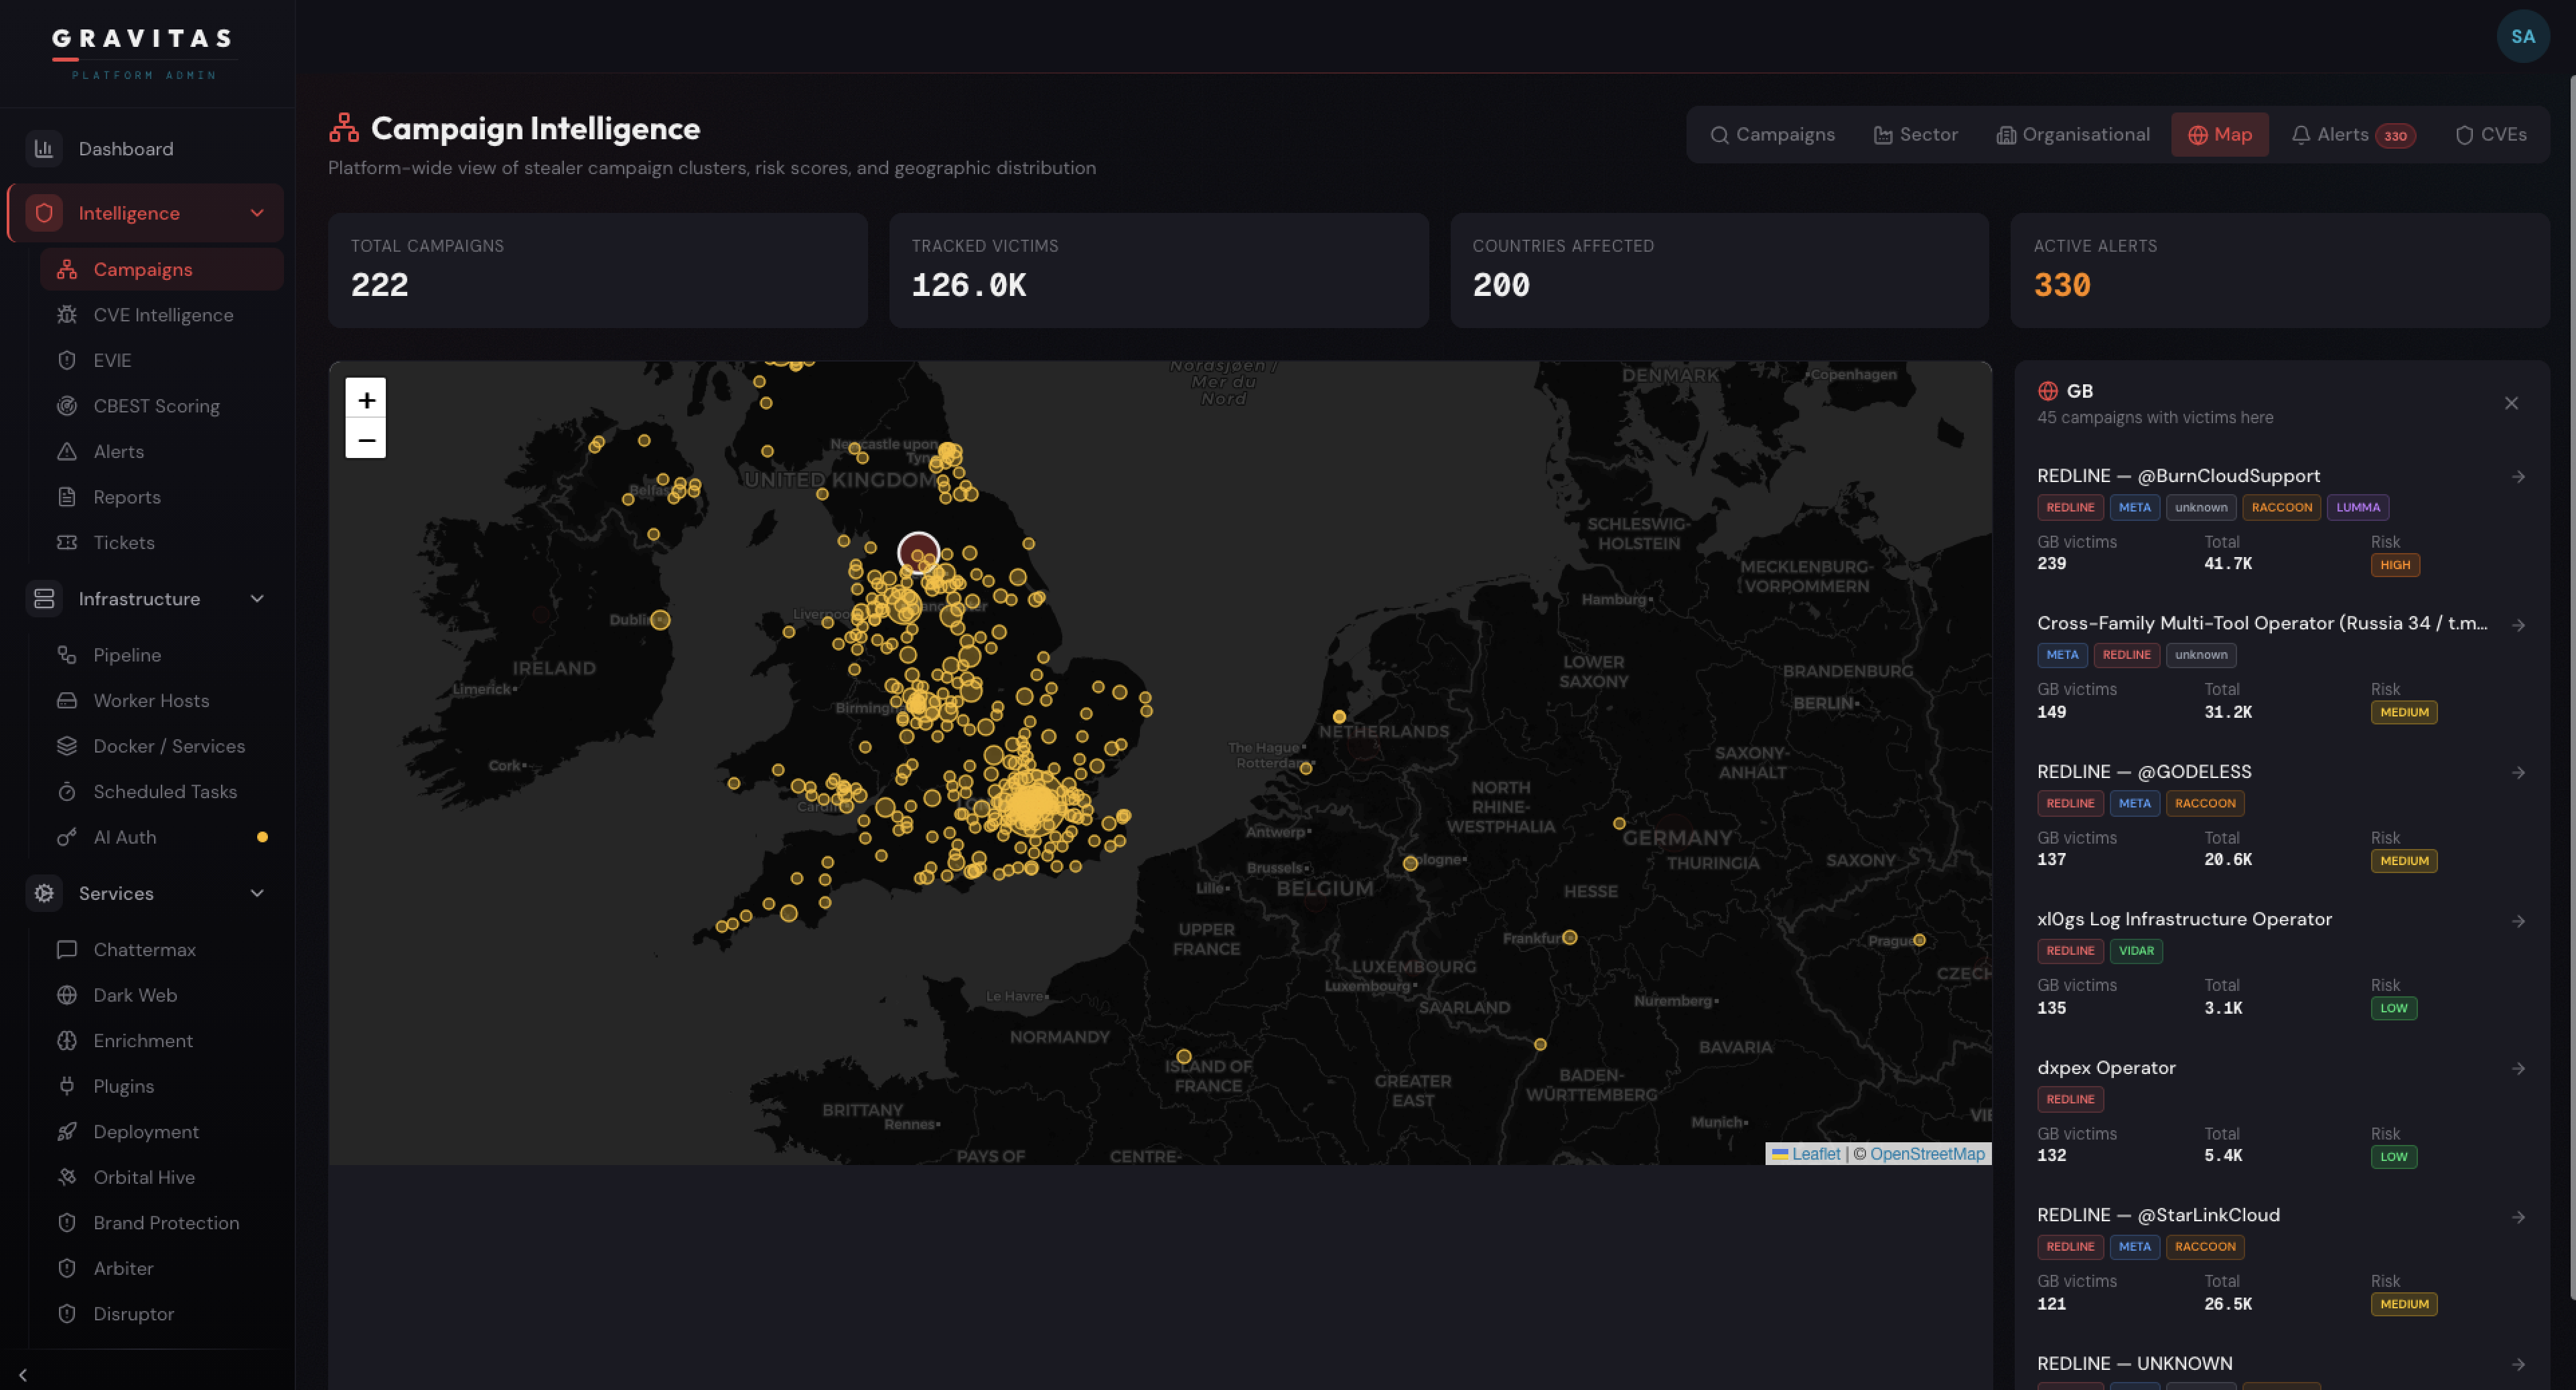Open Chattermax service
2576x1390 pixels.
point(161,949)
